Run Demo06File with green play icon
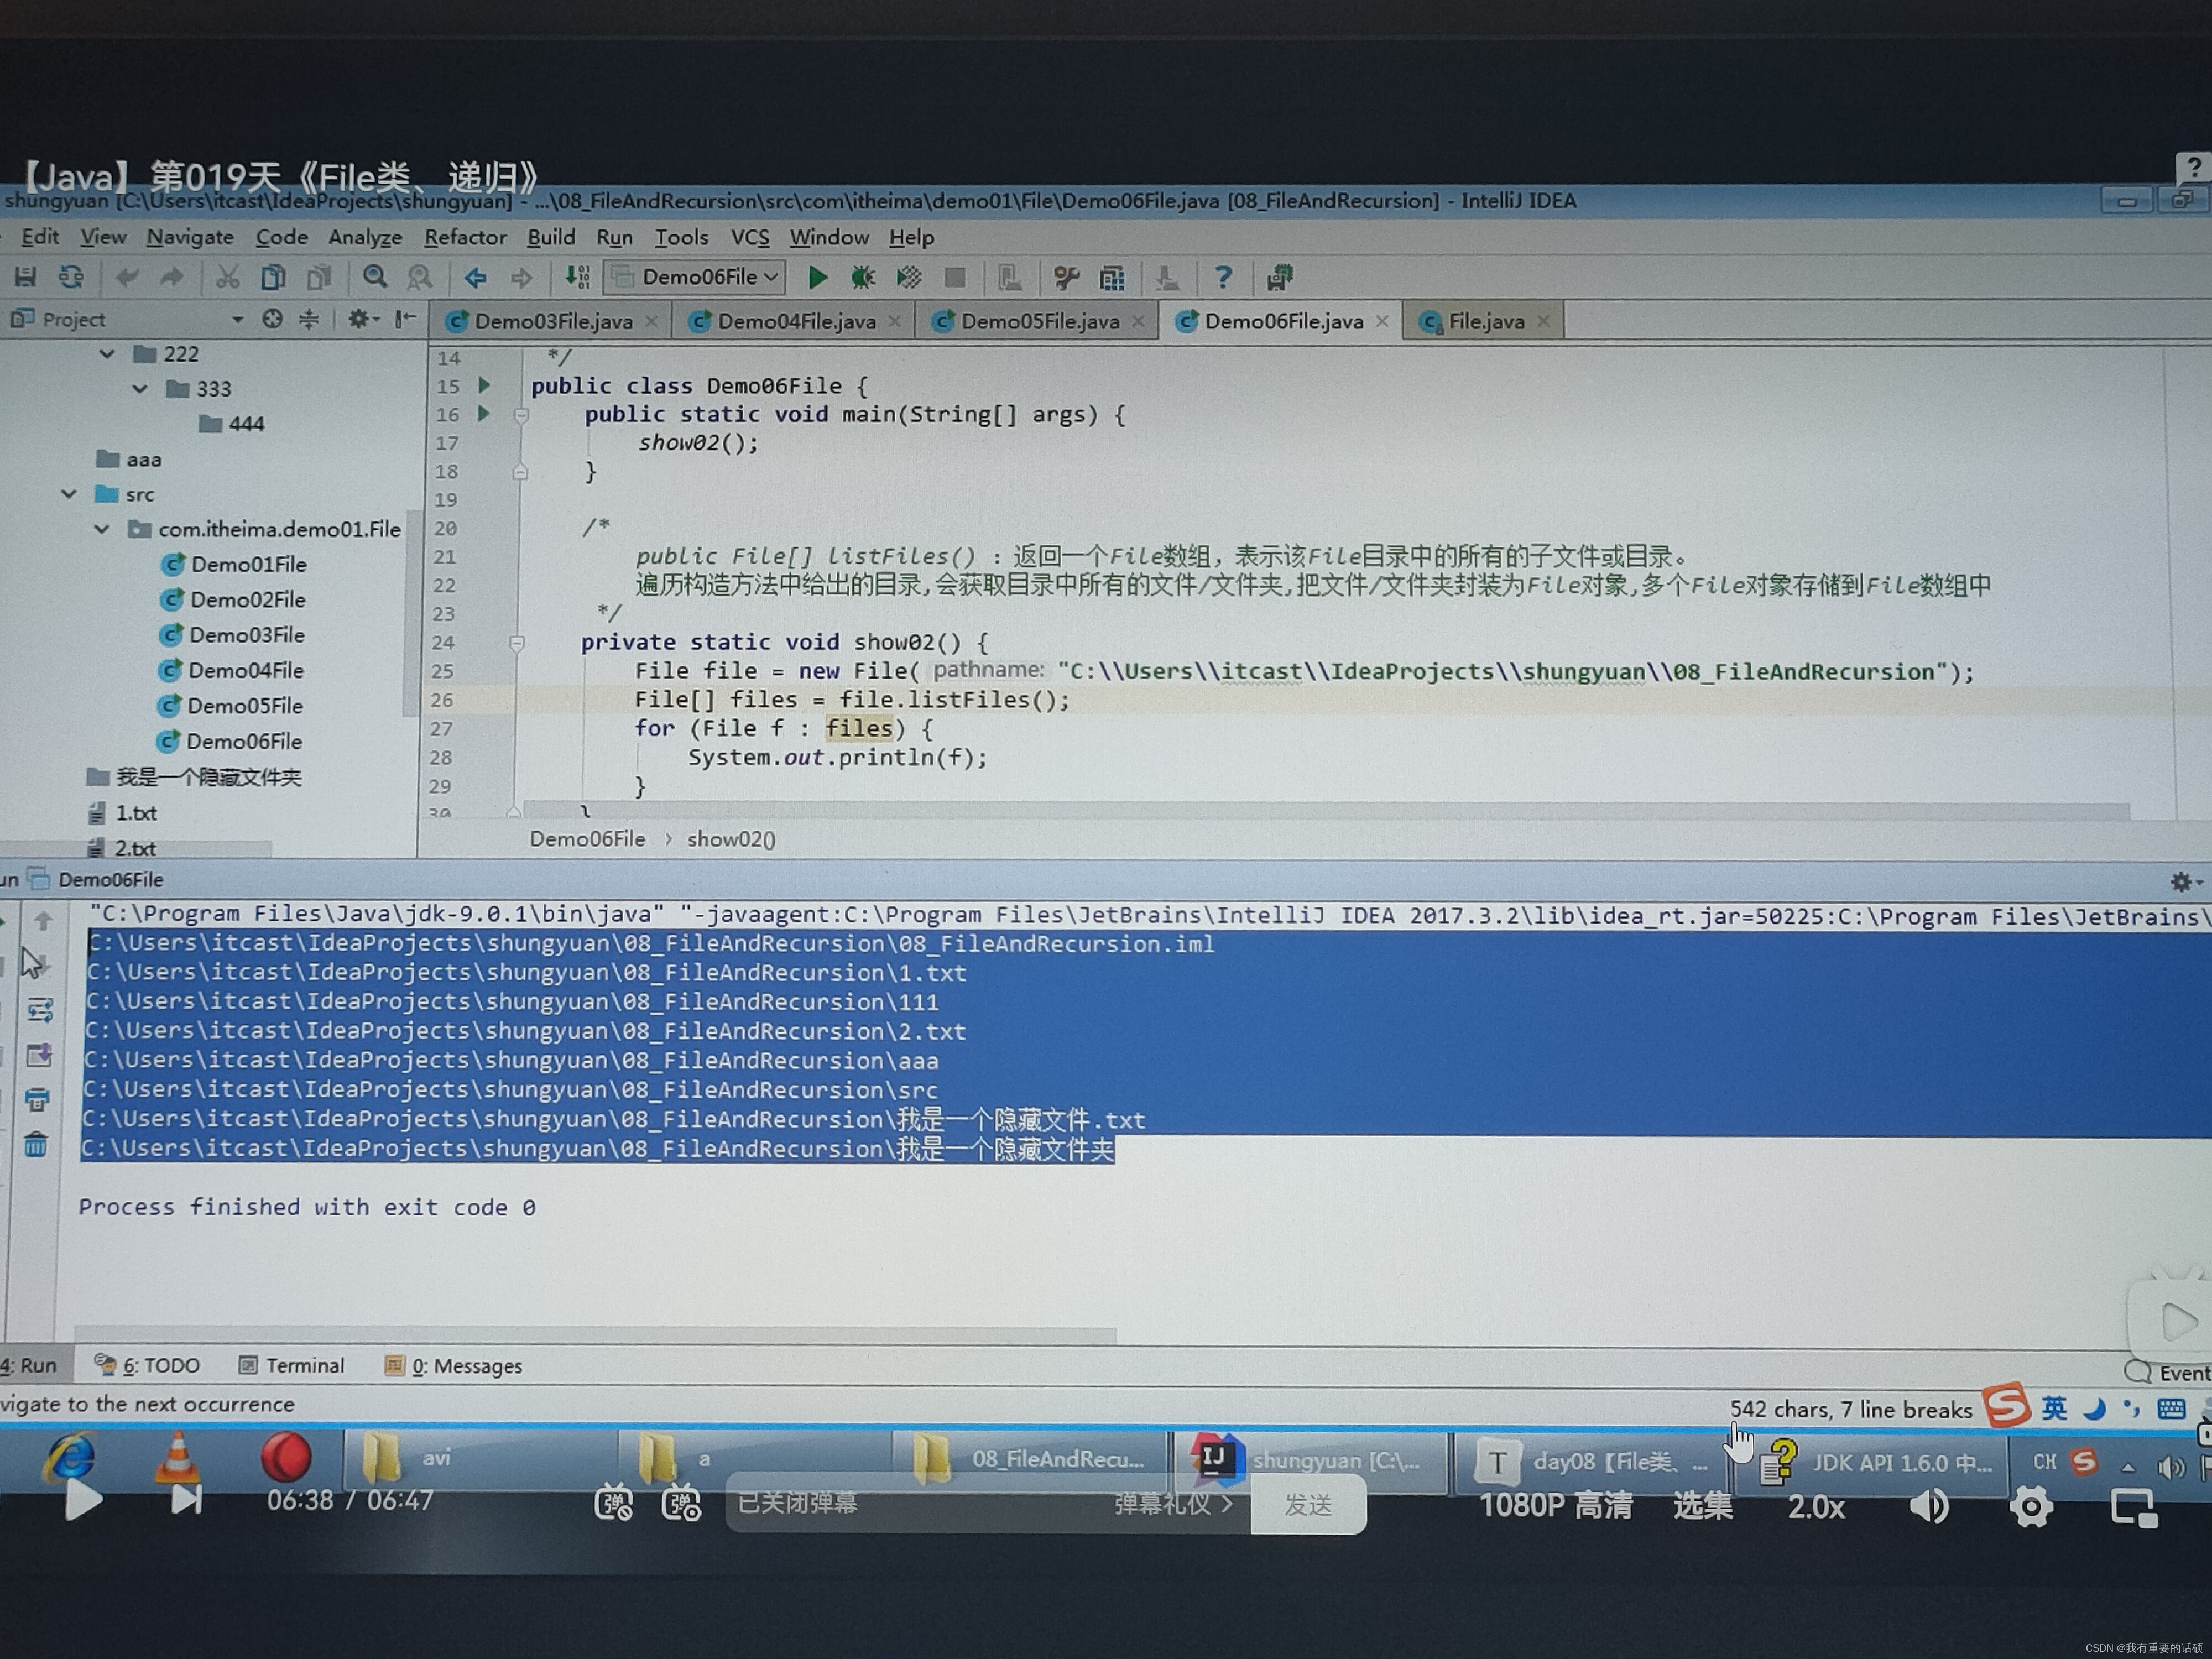This screenshot has height=1659, width=2212. pyautogui.click(x=817, y=277)
